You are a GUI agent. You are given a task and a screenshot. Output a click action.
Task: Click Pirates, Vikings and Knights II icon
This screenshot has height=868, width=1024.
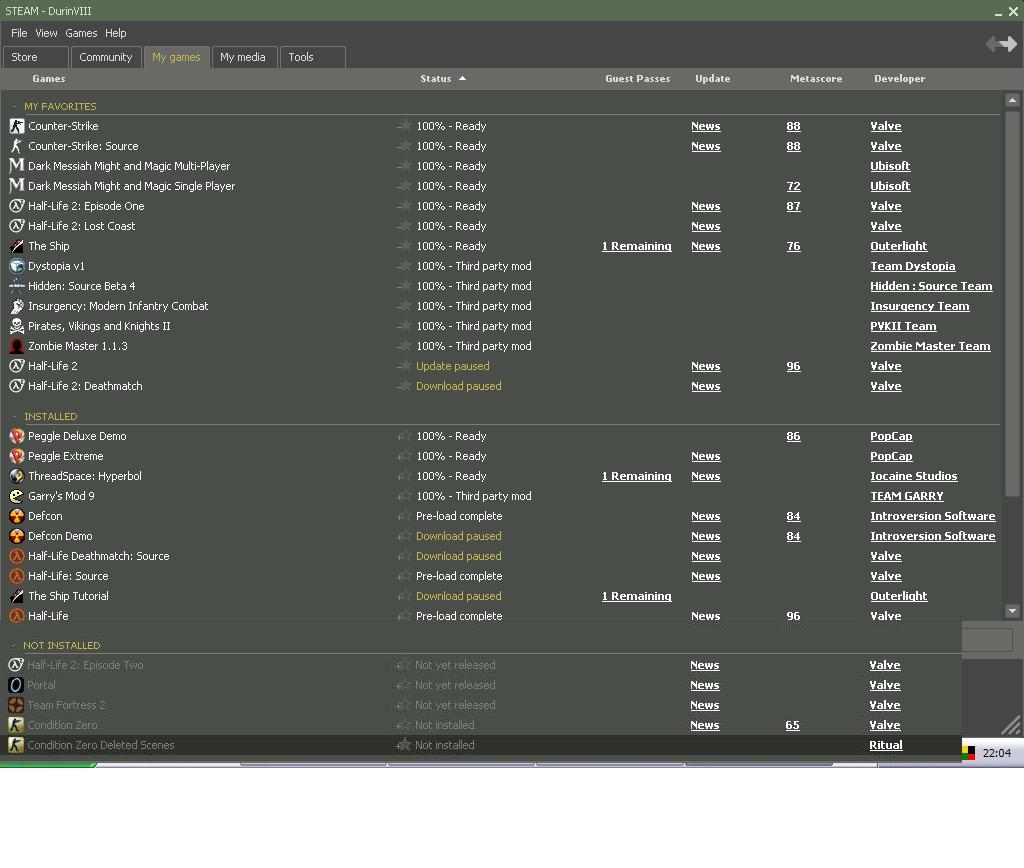(x=17, y=326)
